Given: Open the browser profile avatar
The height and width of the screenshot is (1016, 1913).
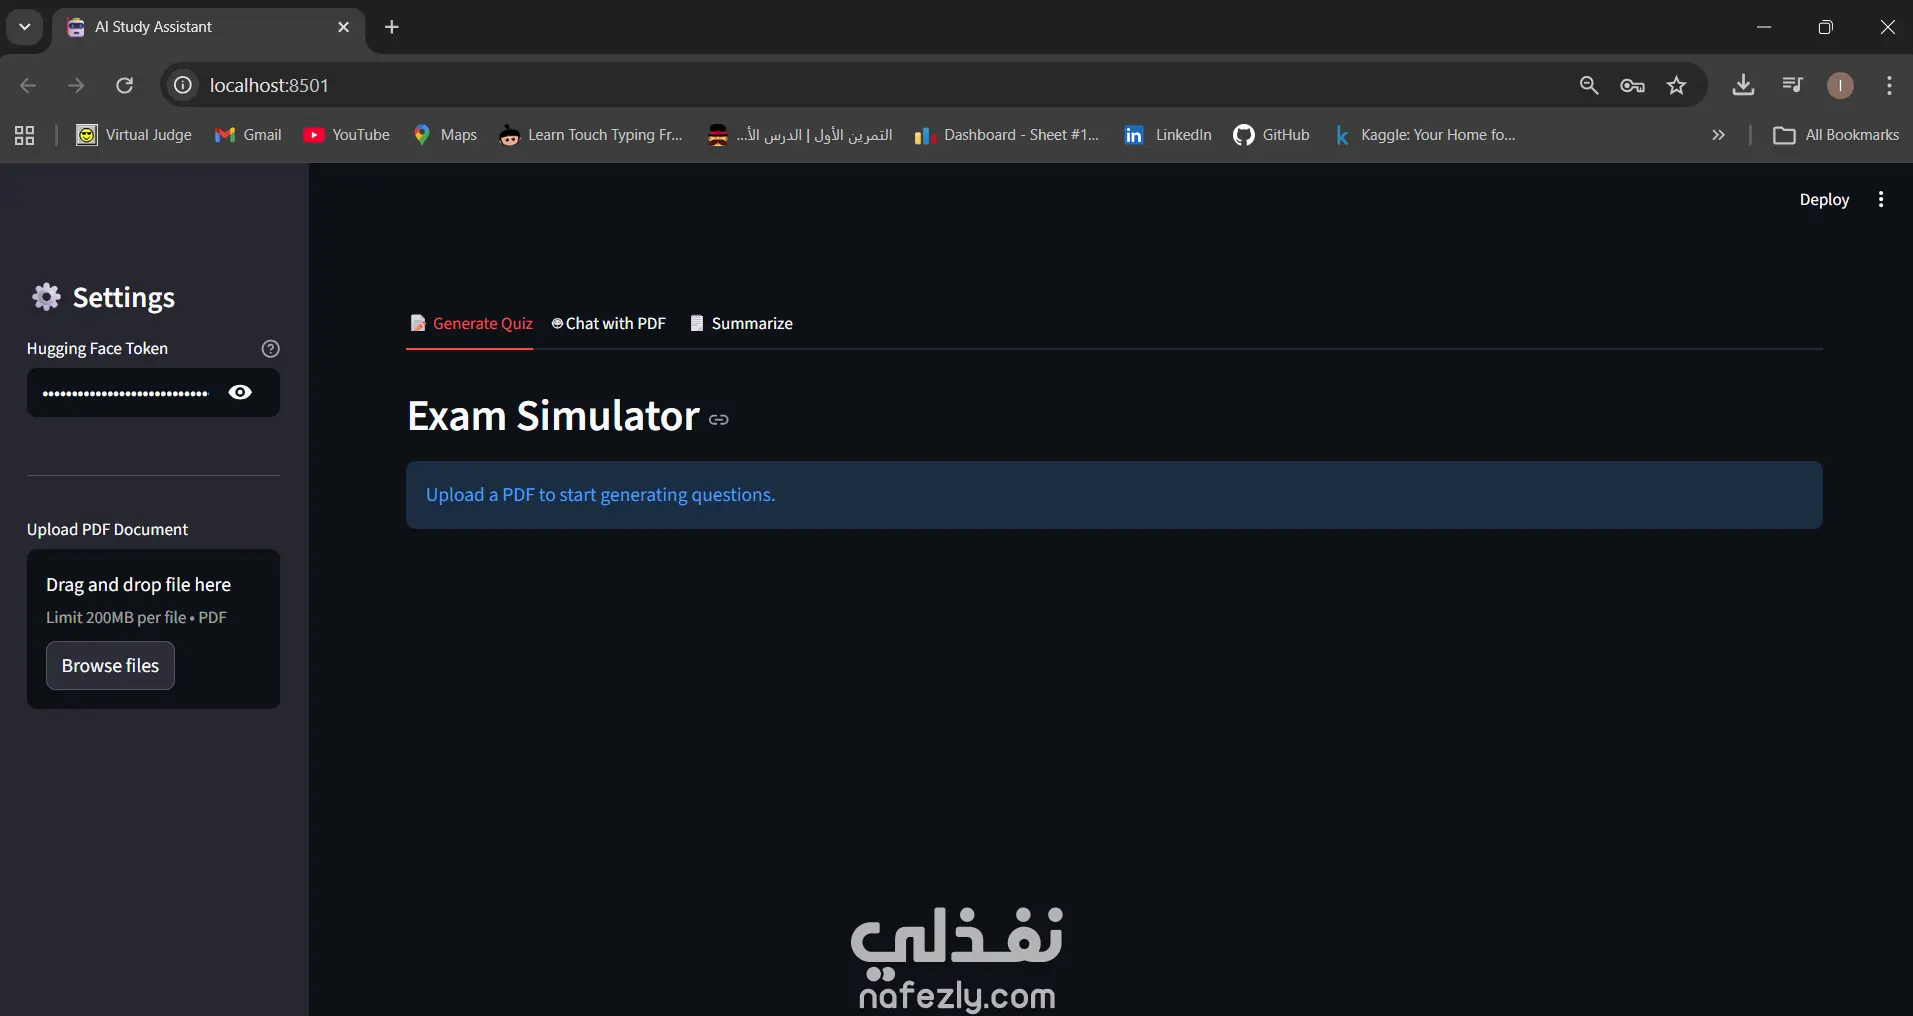Looking at the screenshot, I should tap(1840, 85).
